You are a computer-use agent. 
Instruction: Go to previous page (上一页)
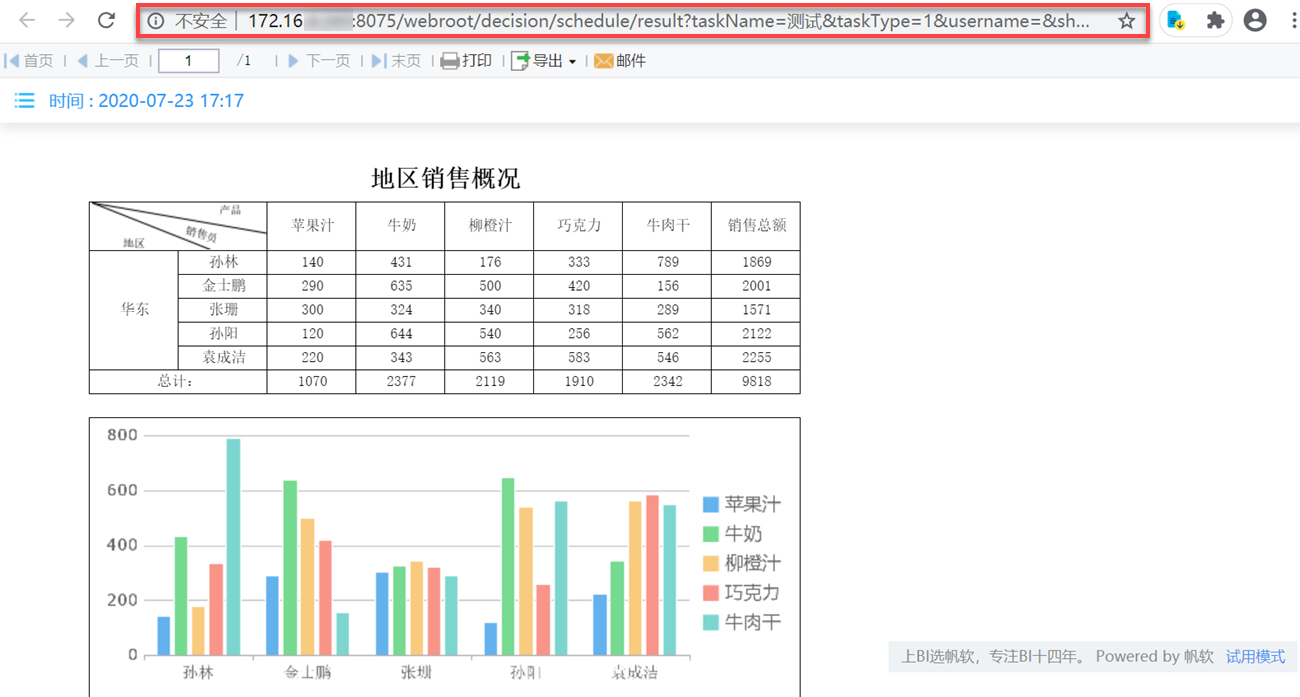[x=108, y=61]
